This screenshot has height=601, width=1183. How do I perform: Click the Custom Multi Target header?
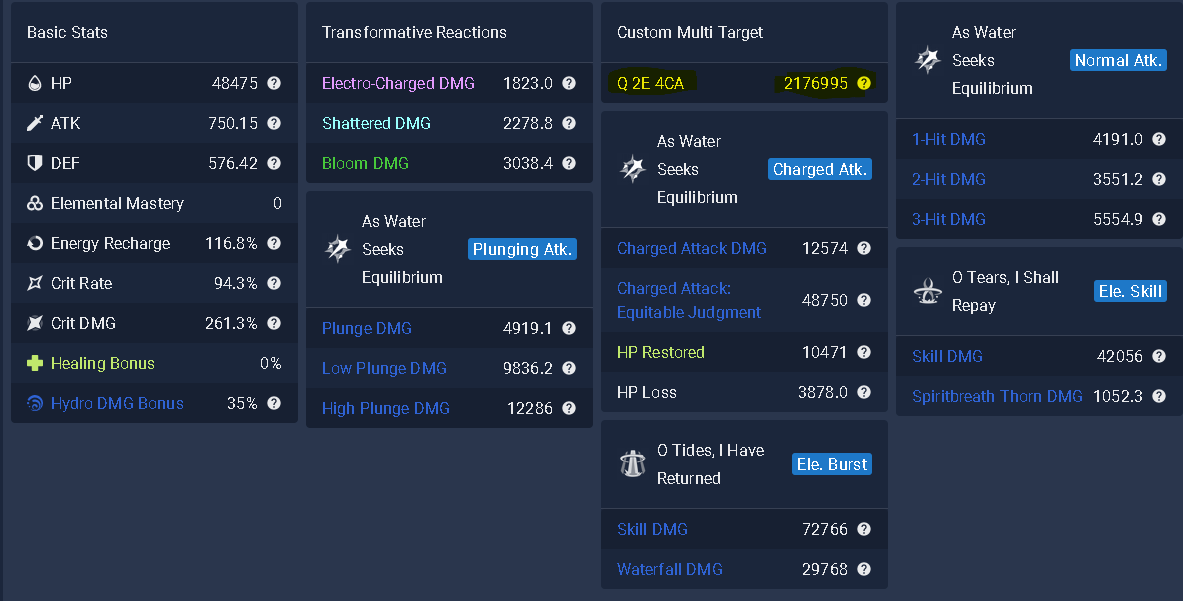pos(690,32)
